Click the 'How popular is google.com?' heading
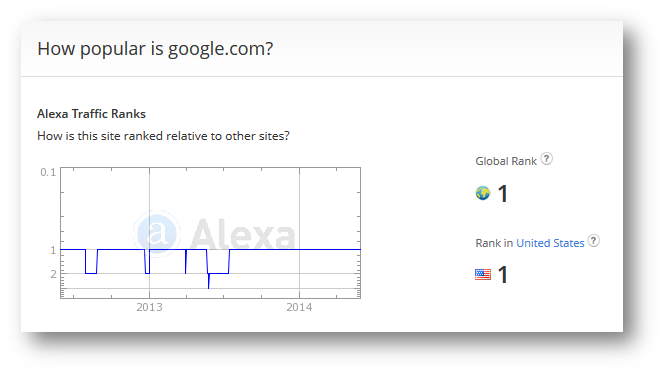The image size is (665, 374). [155, 49]
